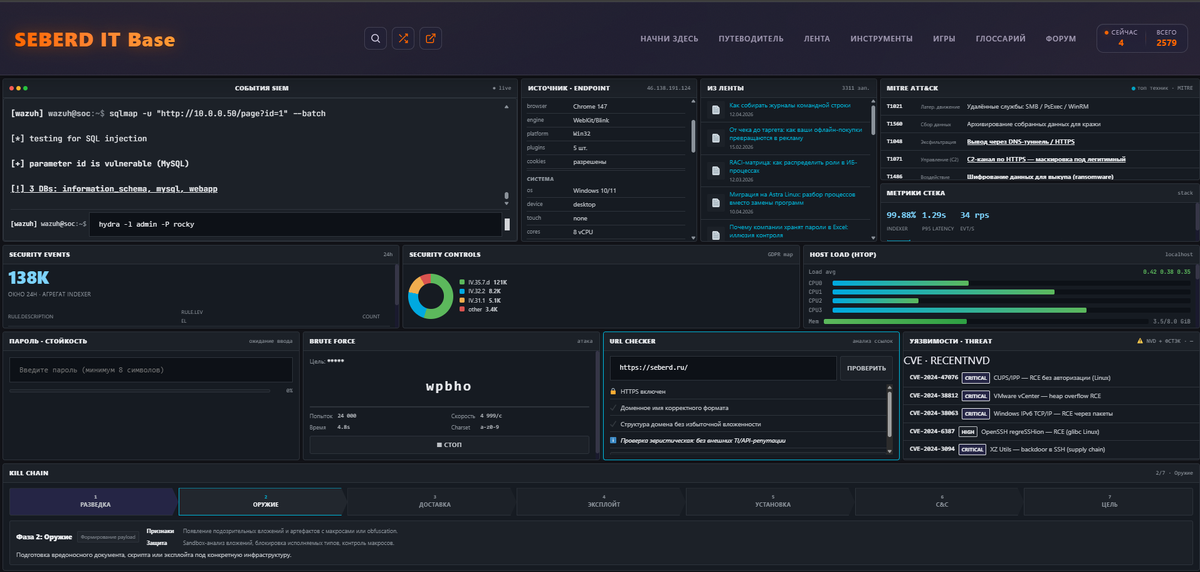
Task: Click the lock icon beside HTTPS включен
Action: (613, 392)
